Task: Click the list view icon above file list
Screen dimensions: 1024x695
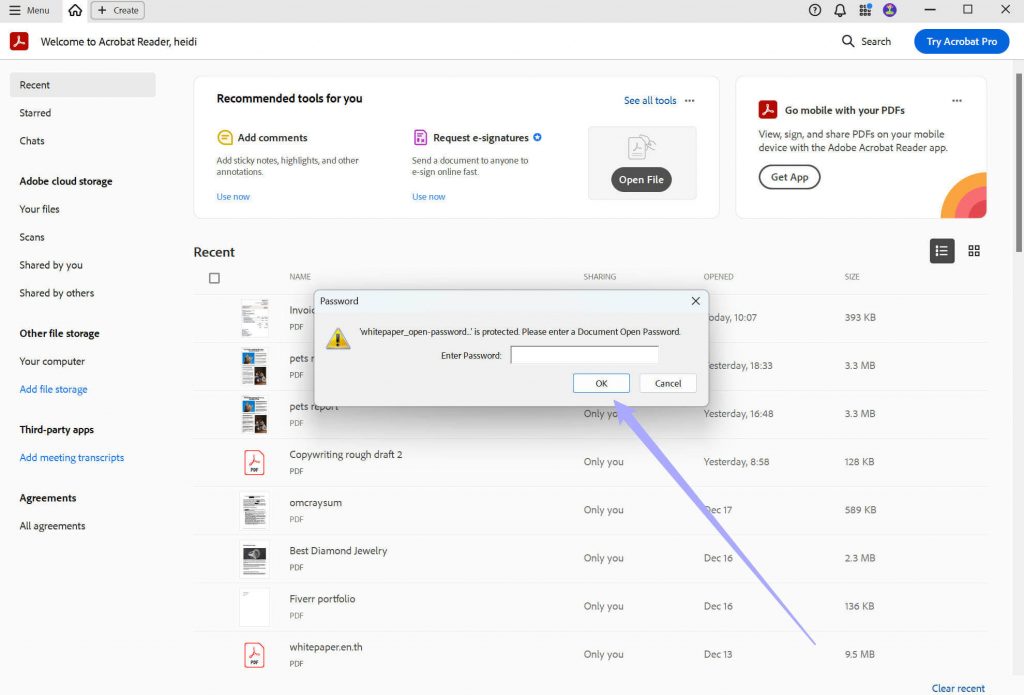Action: (941, 251)
